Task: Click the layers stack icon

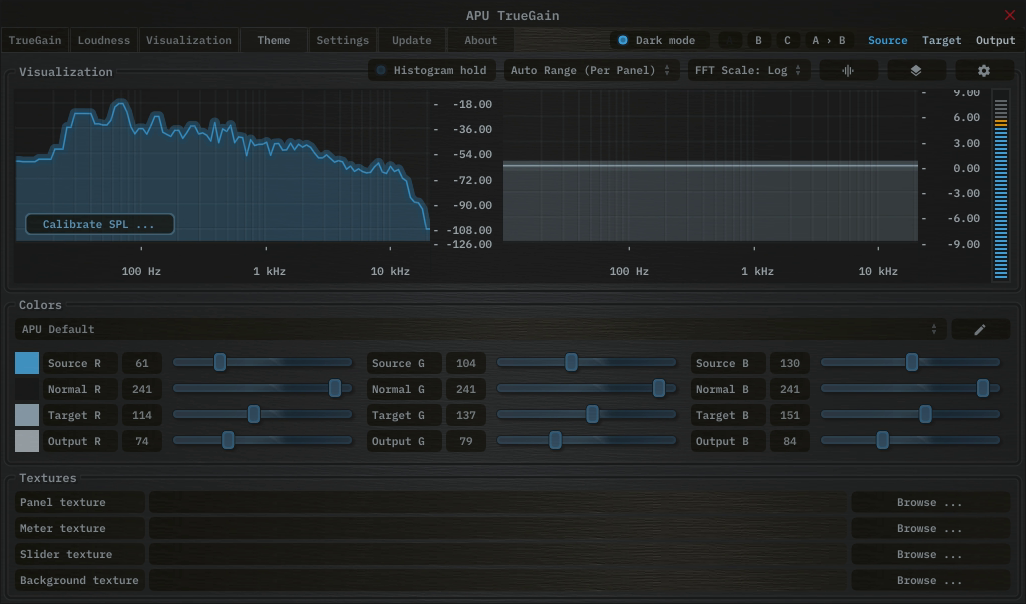Action: coord(915,71)
